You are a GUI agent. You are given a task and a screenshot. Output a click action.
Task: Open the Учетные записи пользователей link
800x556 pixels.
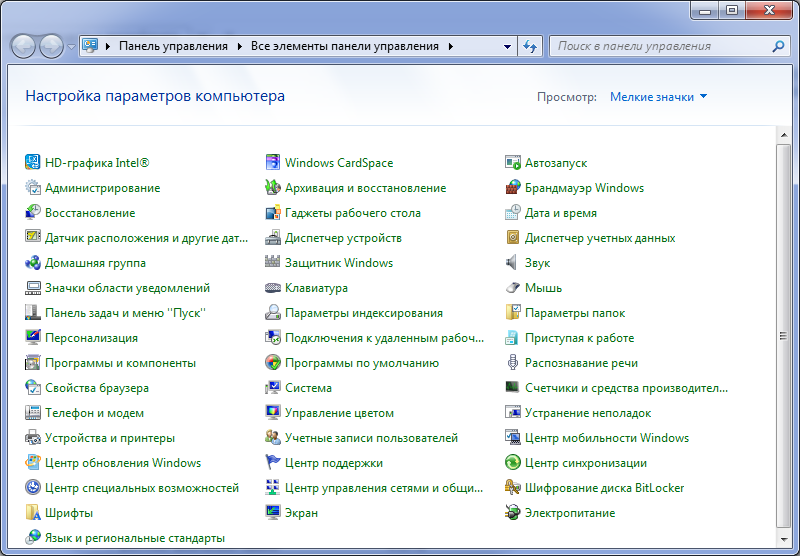(371, 438)
